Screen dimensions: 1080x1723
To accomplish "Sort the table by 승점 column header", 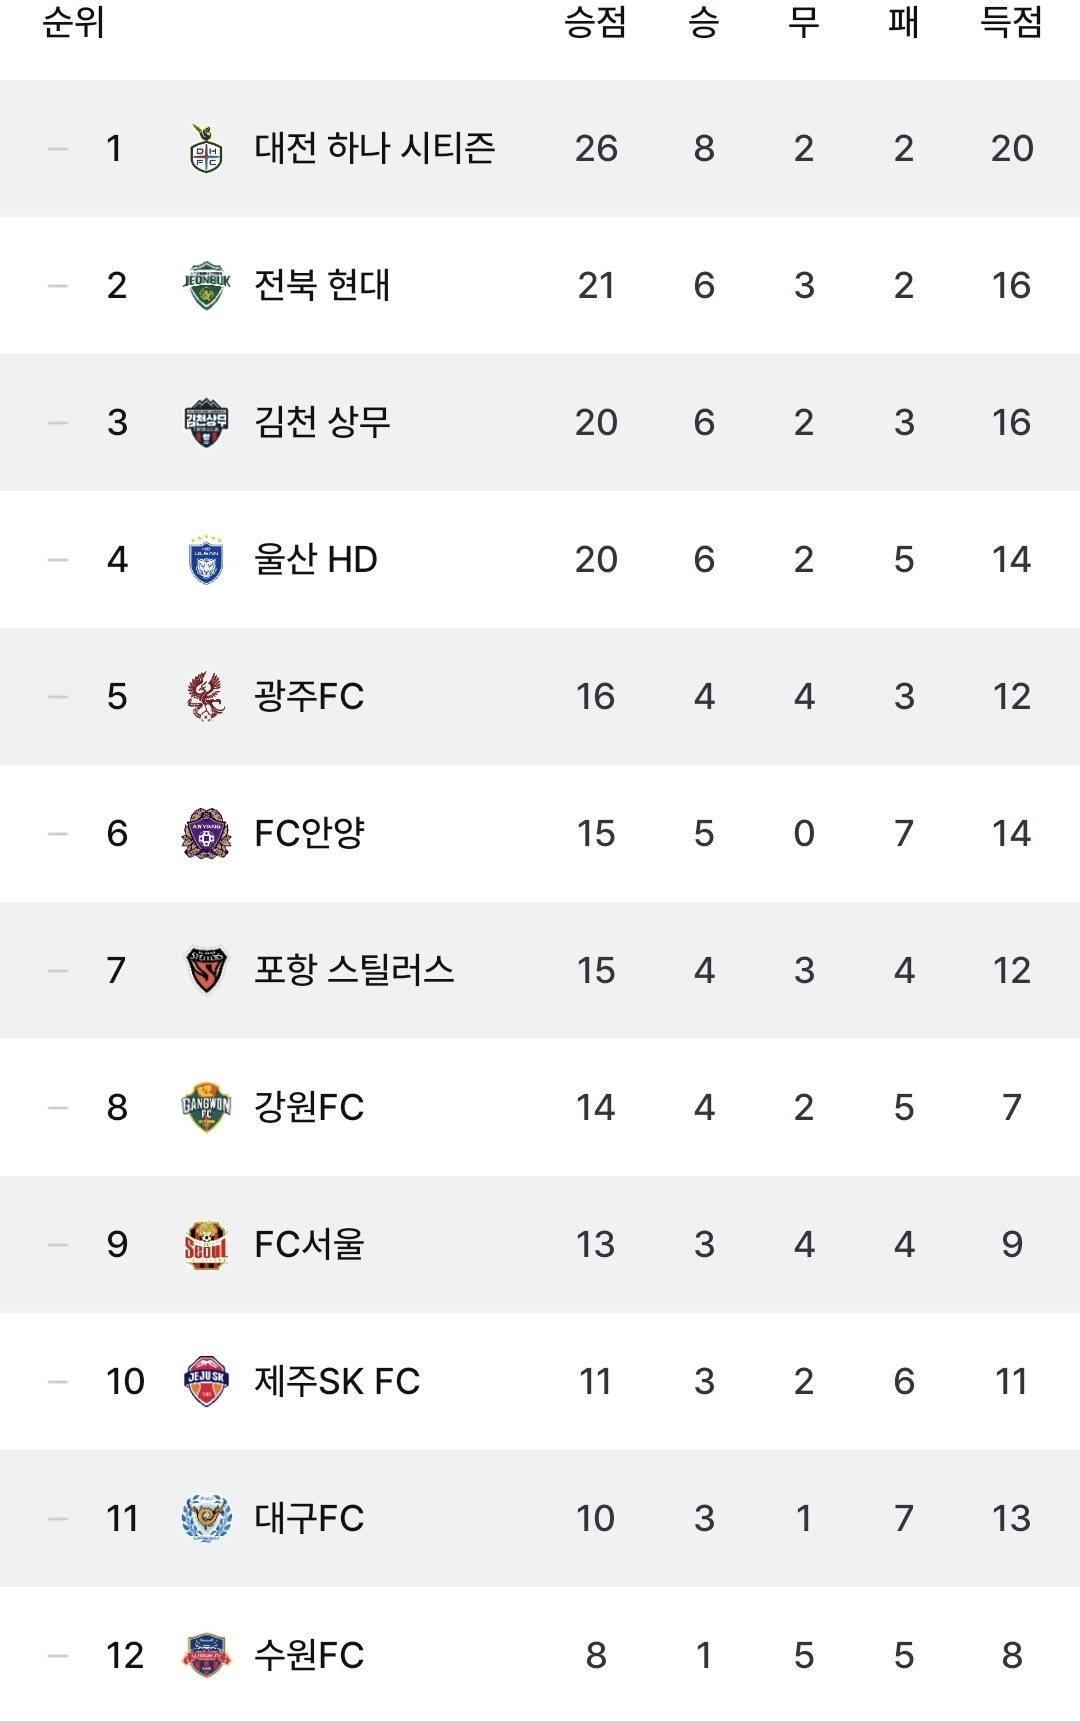I will click(x=595, y=22).
